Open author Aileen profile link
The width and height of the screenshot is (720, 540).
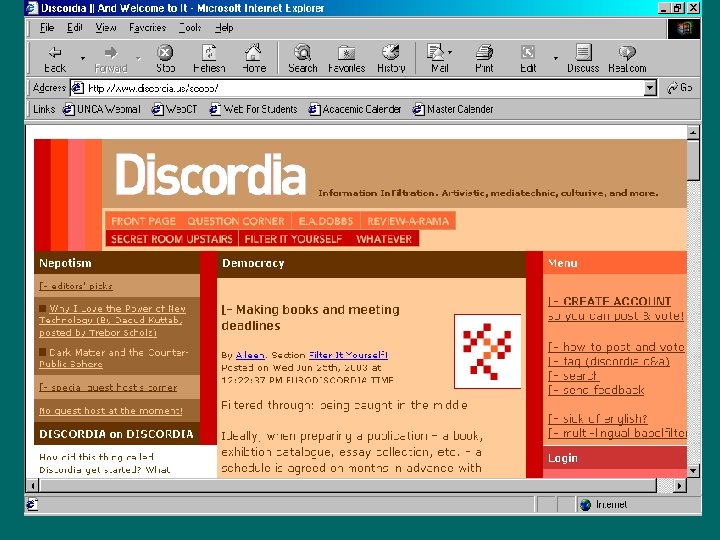[x=250, y=355]
